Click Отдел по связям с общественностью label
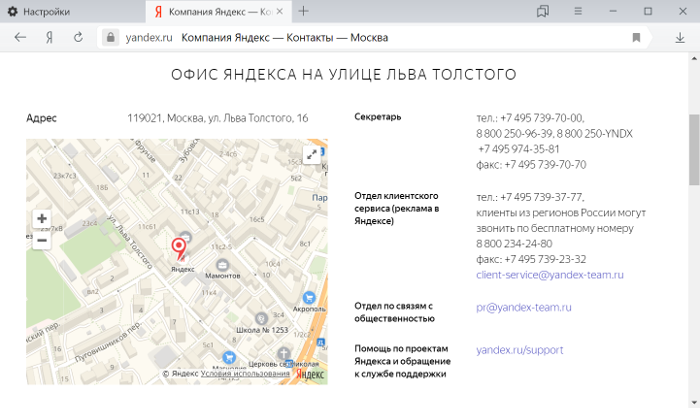Viewport: 700px width, 408px height. (x=395, y=312)
